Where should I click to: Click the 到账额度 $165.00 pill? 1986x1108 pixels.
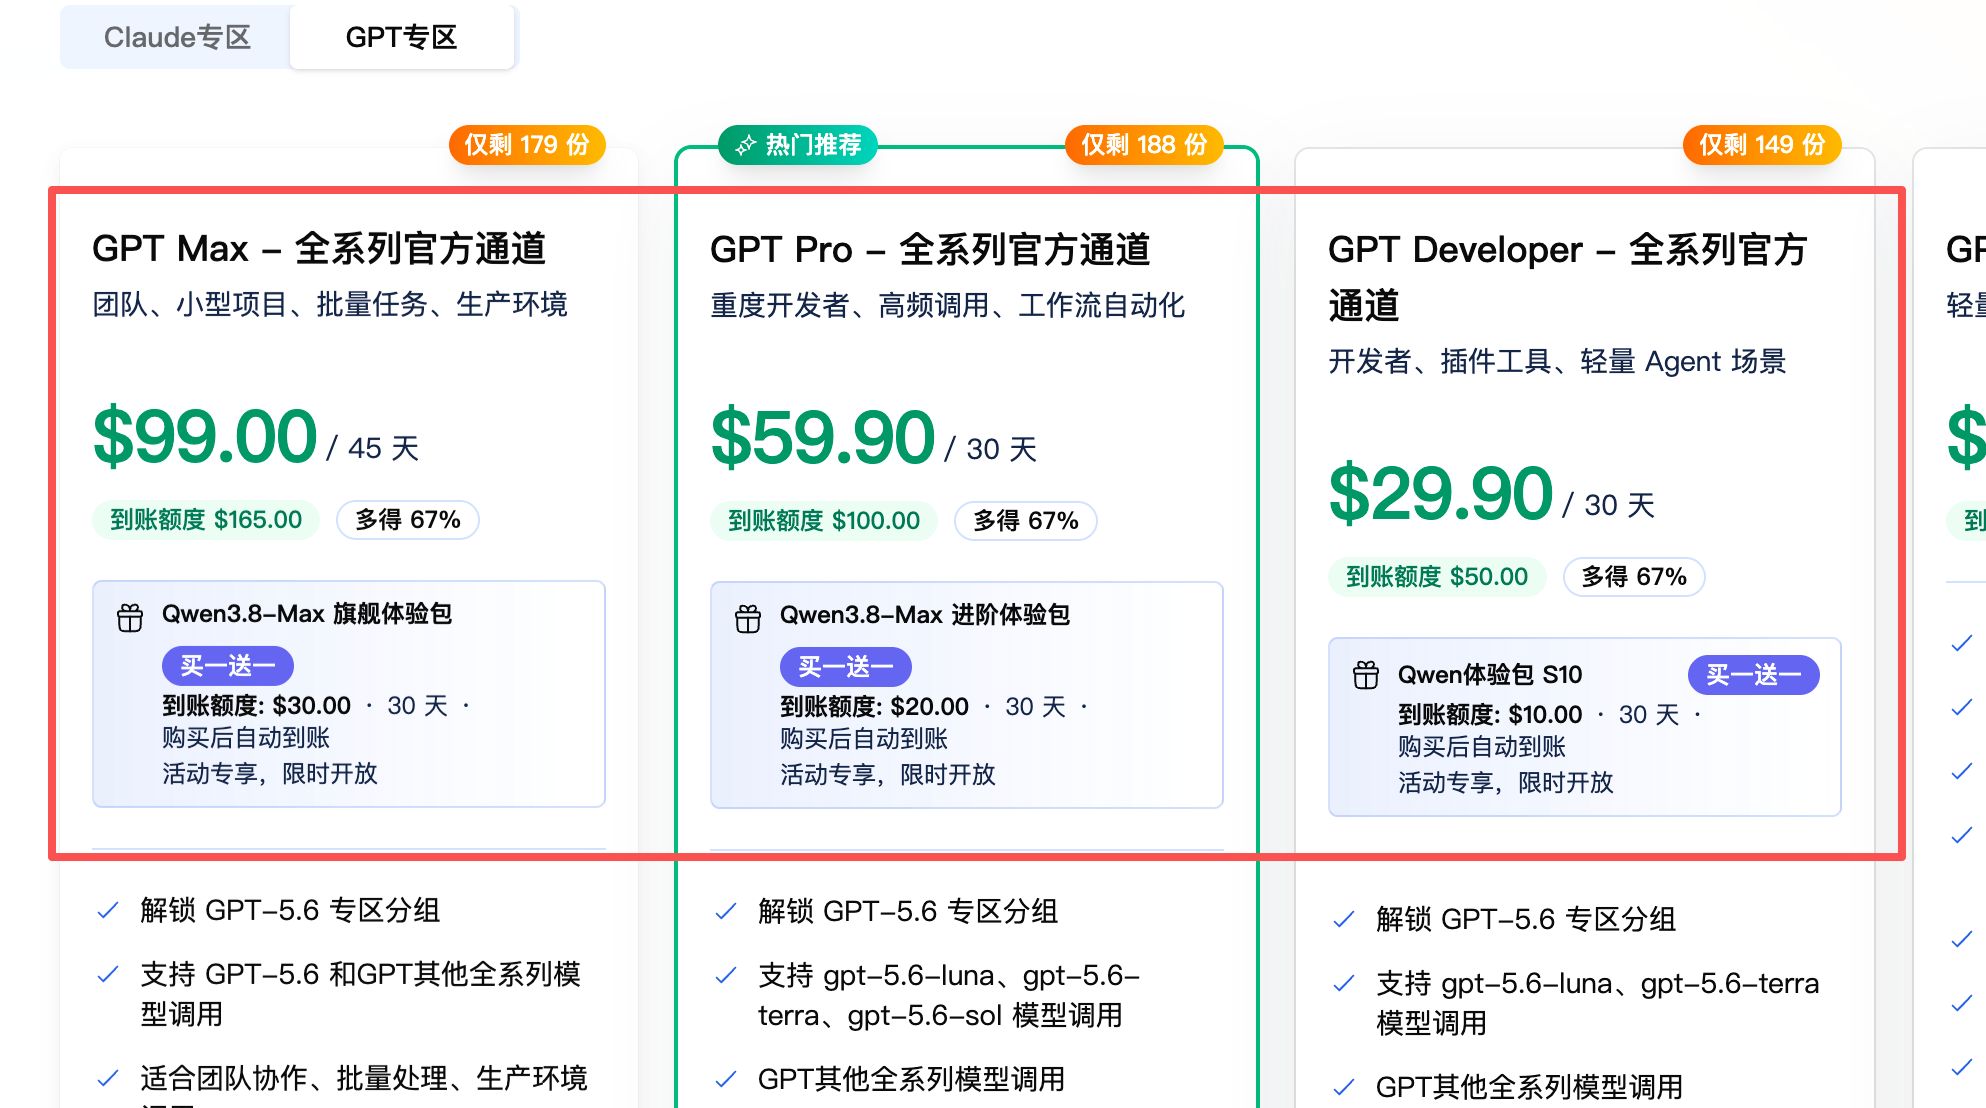[x=206, y=520]
